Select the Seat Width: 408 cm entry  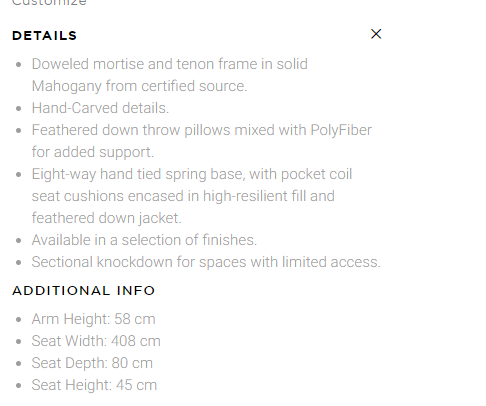tap(96, 341)
